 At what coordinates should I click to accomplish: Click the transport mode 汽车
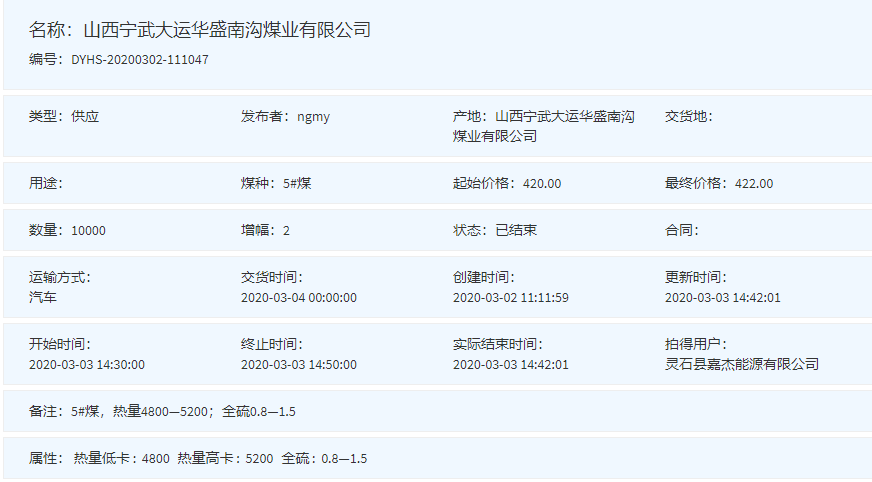pos(43,297)
